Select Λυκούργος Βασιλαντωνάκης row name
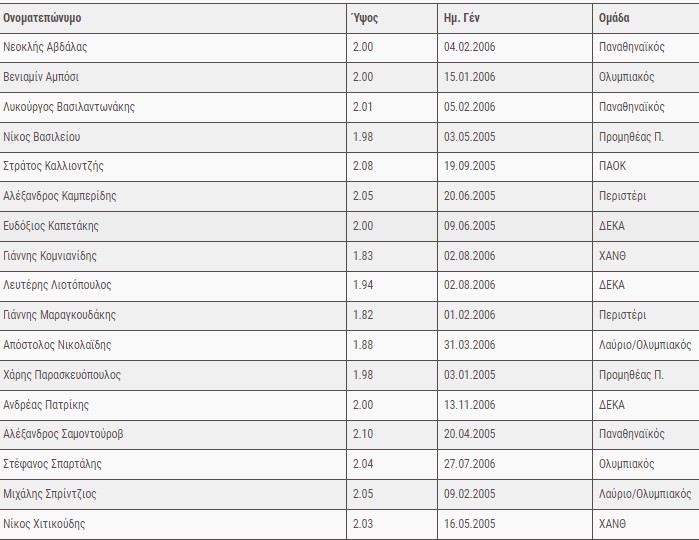Image resolution: width=699 pixels, height=540 pixels. (69, 107)
